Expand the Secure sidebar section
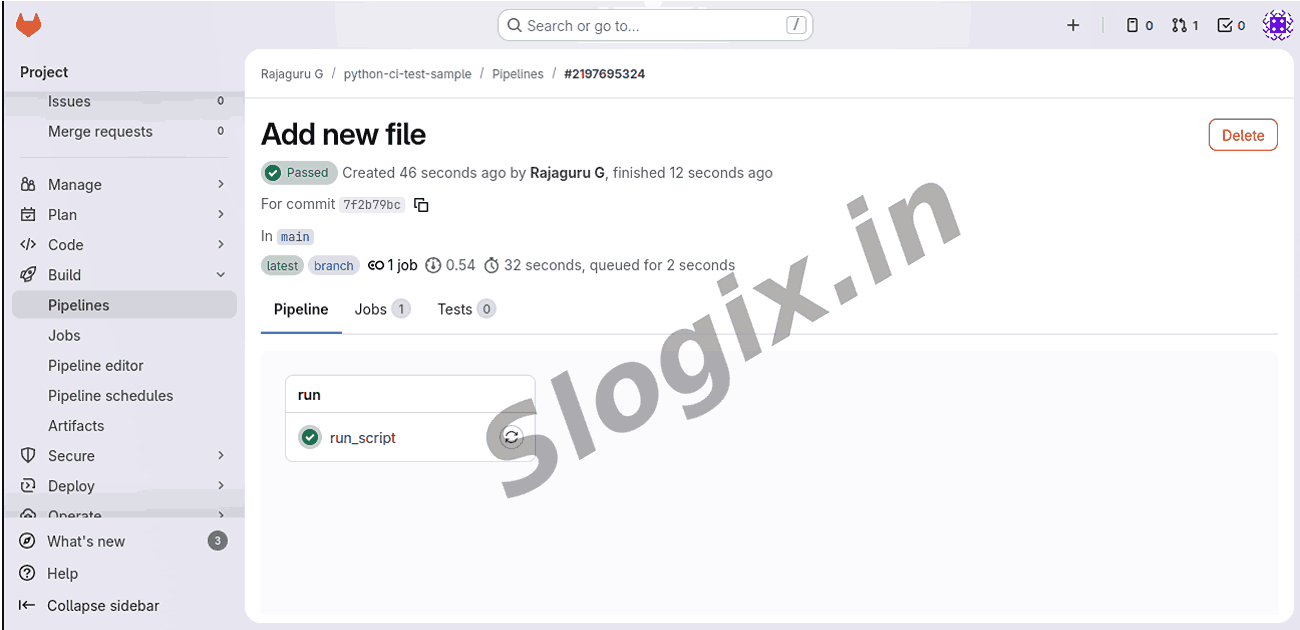The image size is (1300, 630). (124, 455)
